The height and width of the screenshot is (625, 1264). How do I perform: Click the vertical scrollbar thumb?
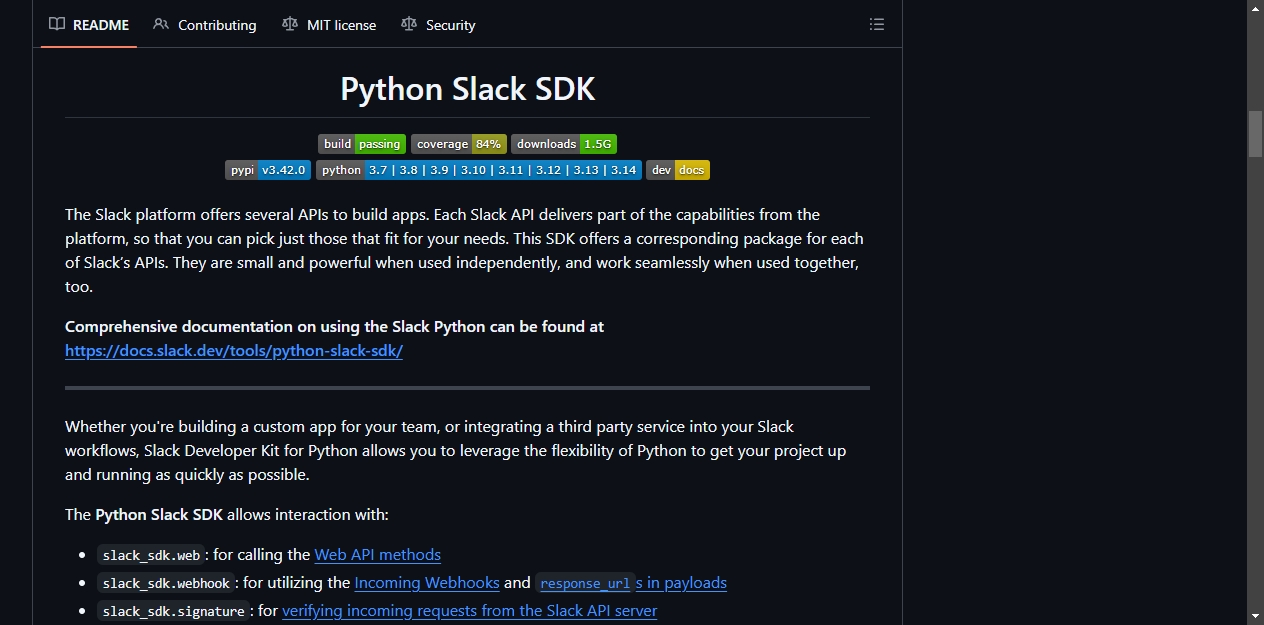coord(1255,133)
